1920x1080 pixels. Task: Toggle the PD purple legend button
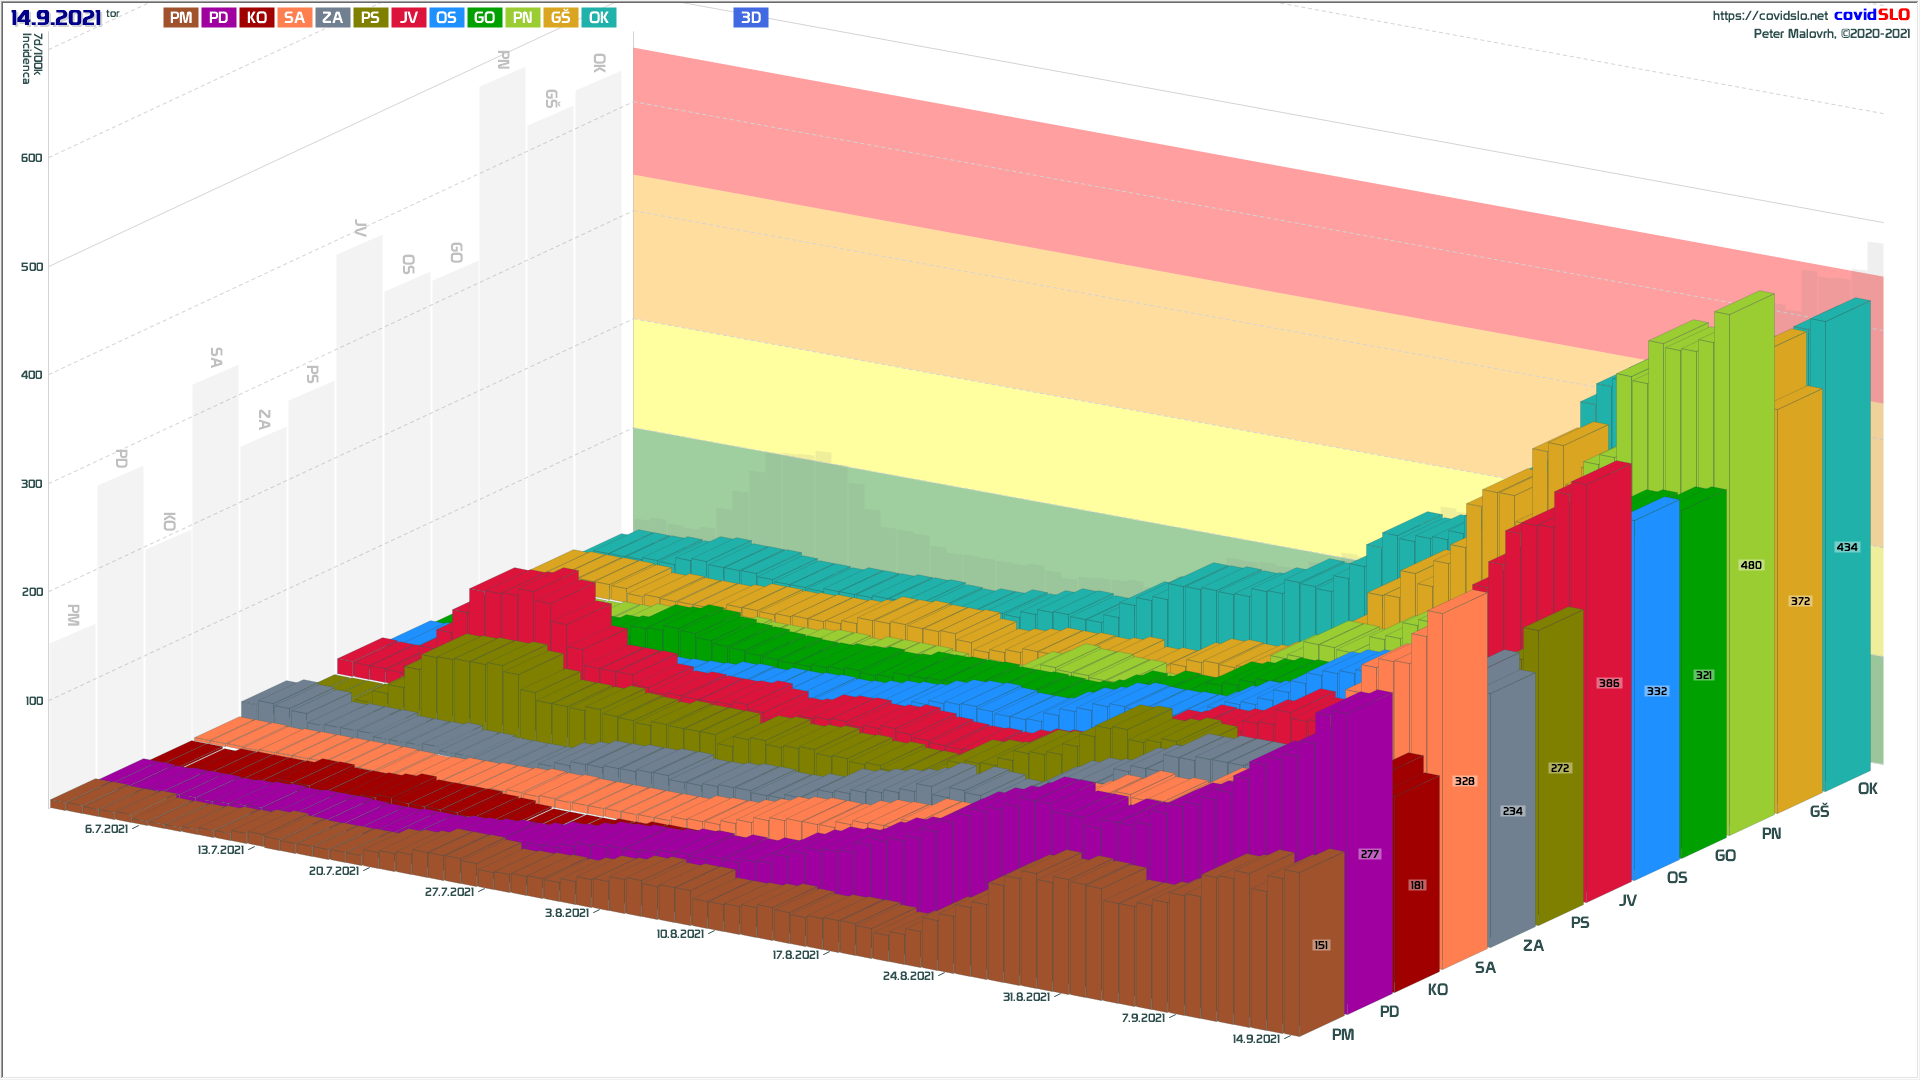point(219,18)
